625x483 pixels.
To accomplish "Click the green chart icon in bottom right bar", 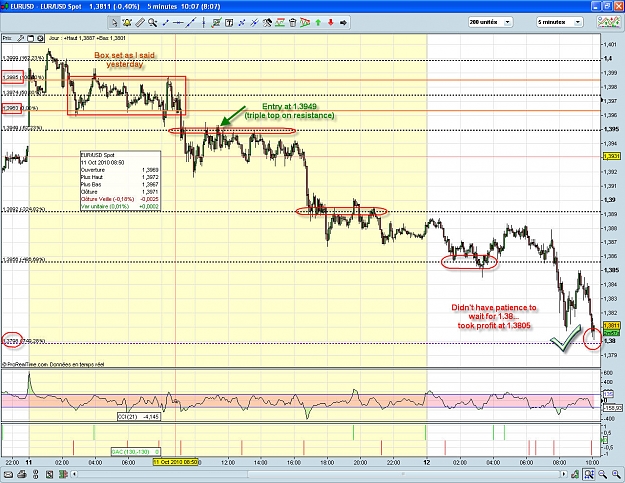I will click(575, 474).
